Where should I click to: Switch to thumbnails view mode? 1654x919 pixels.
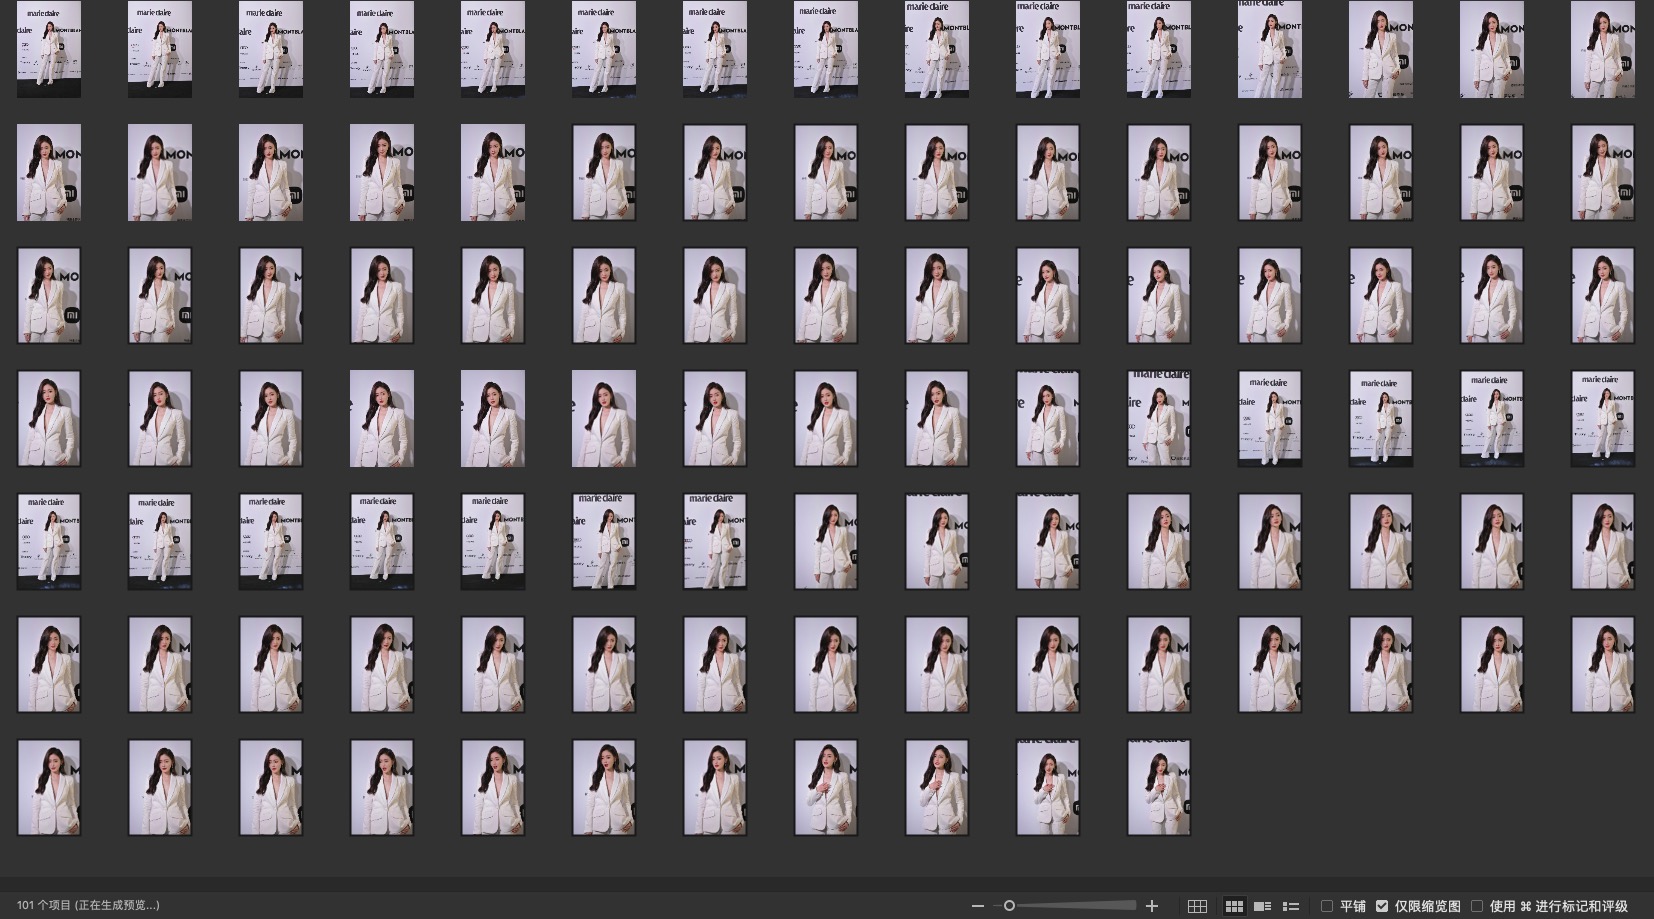(1235, 906)
